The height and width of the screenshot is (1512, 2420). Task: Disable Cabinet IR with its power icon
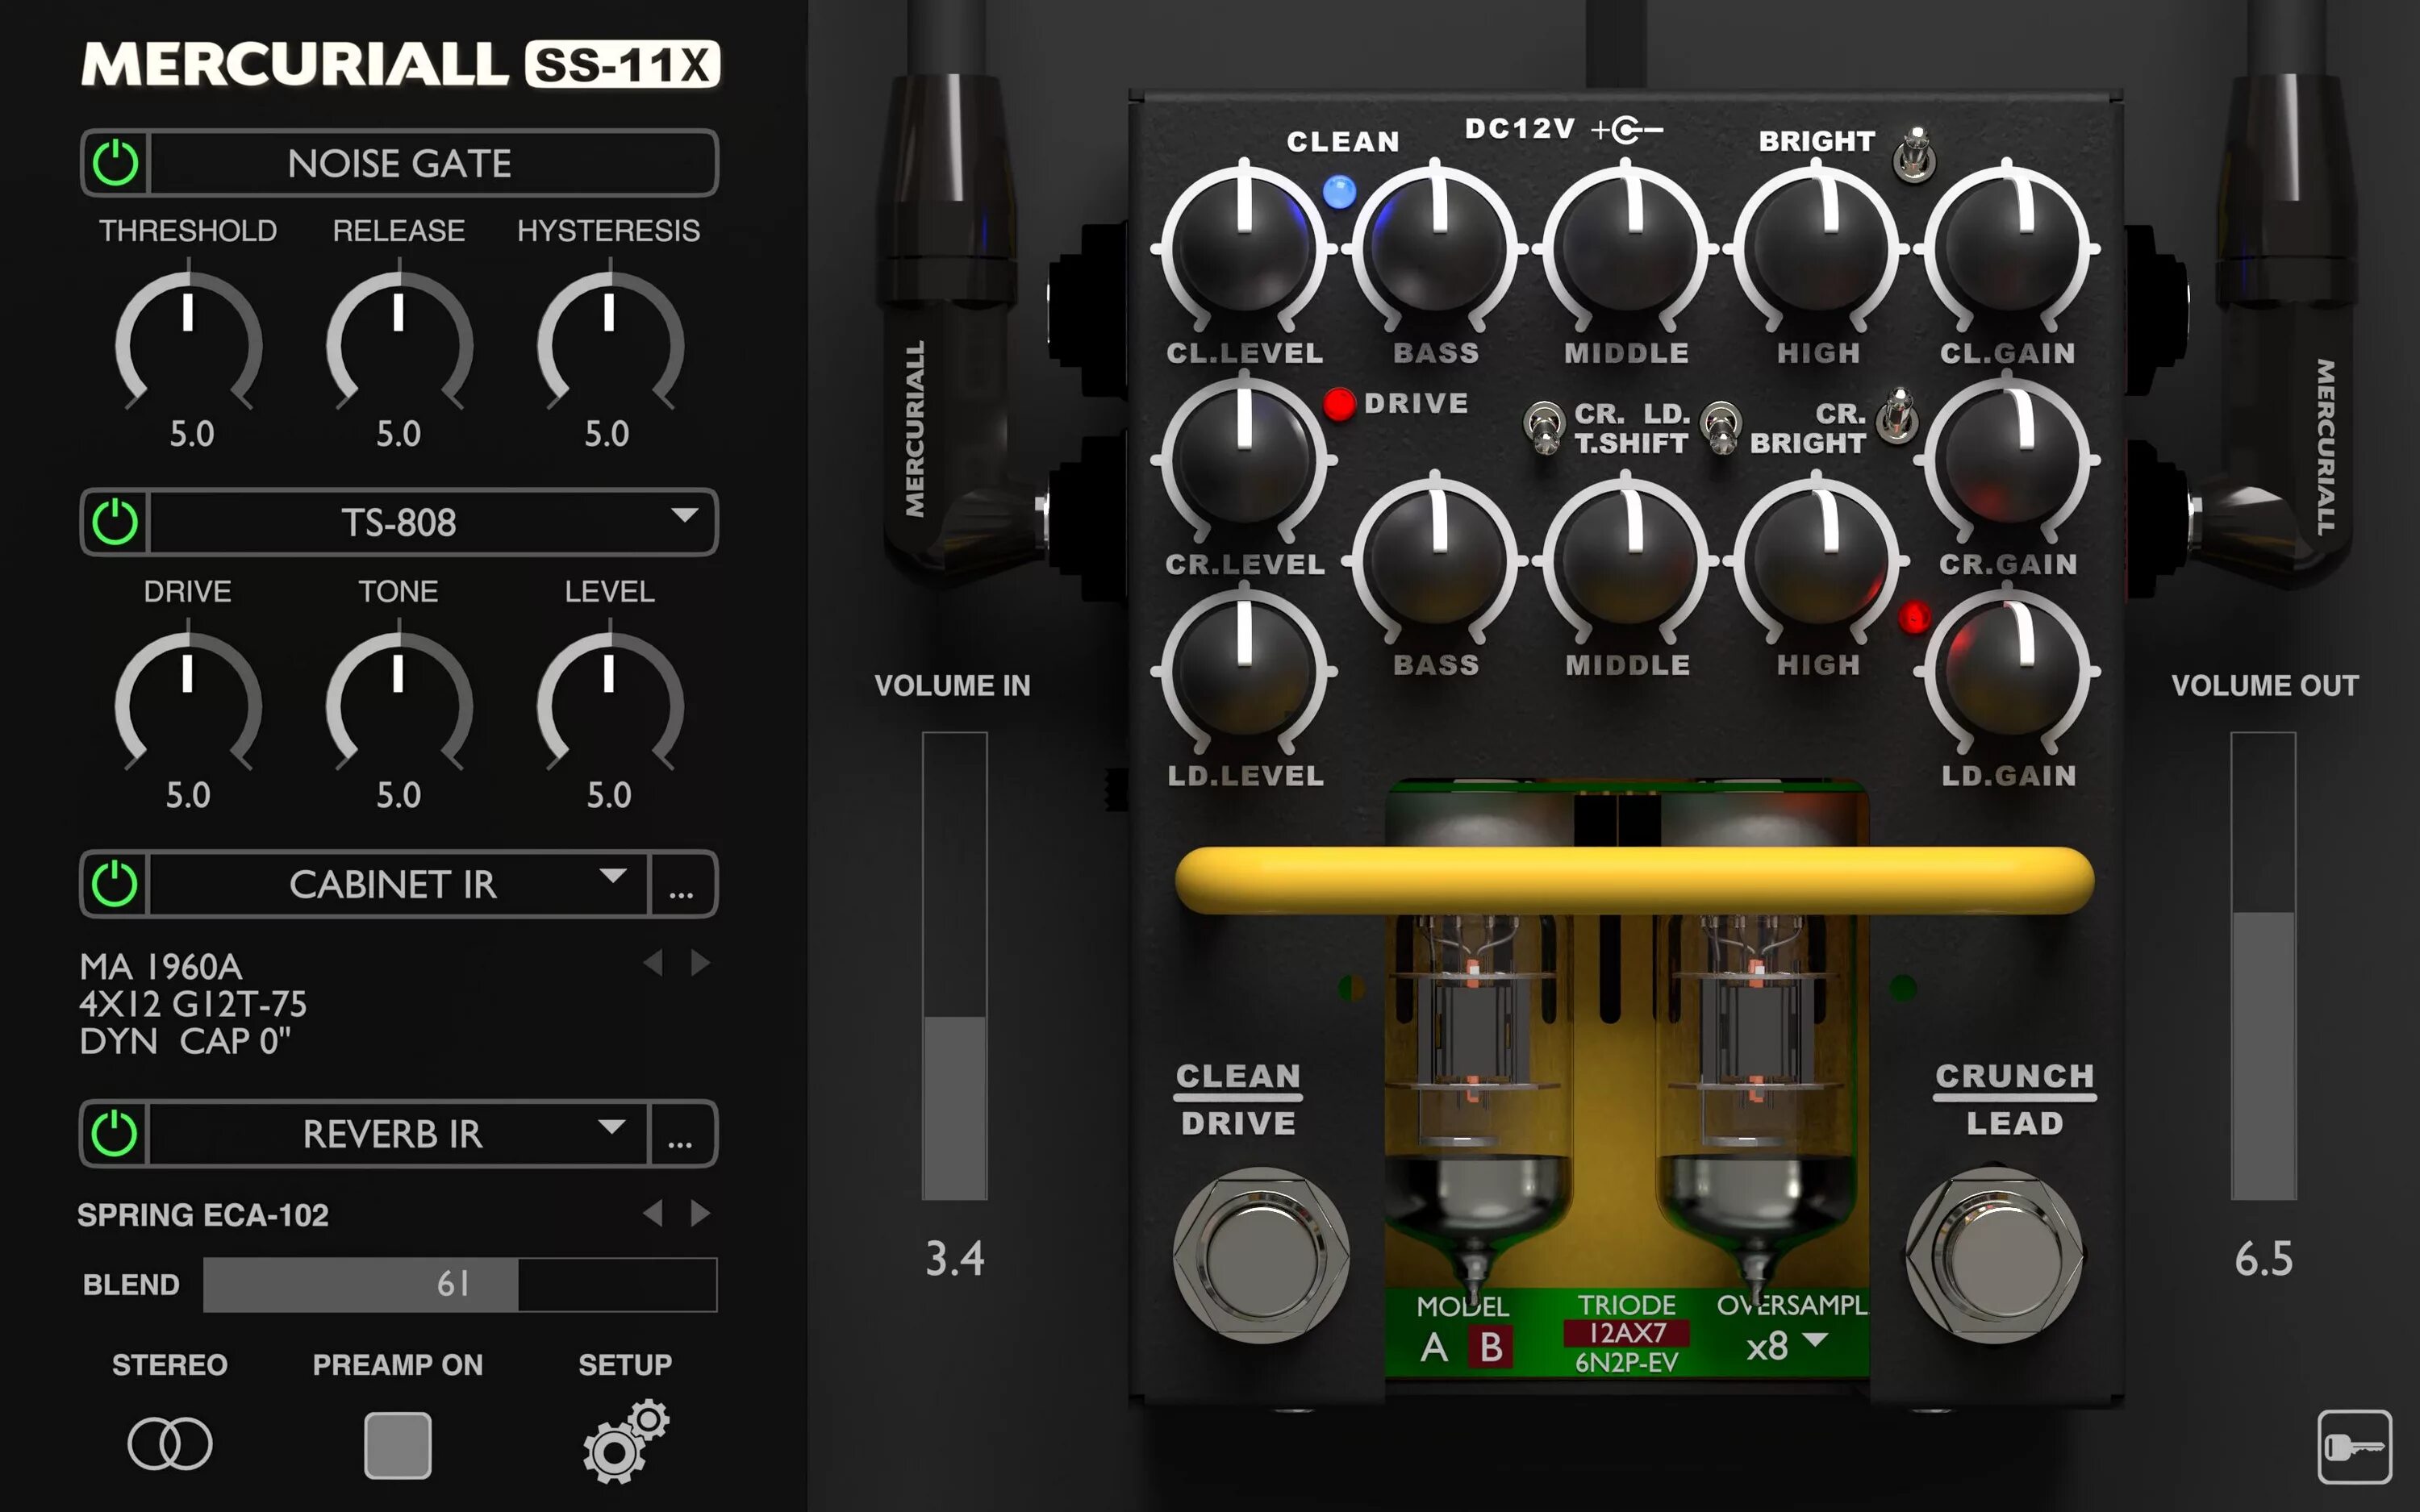click(x=115, y=884)
